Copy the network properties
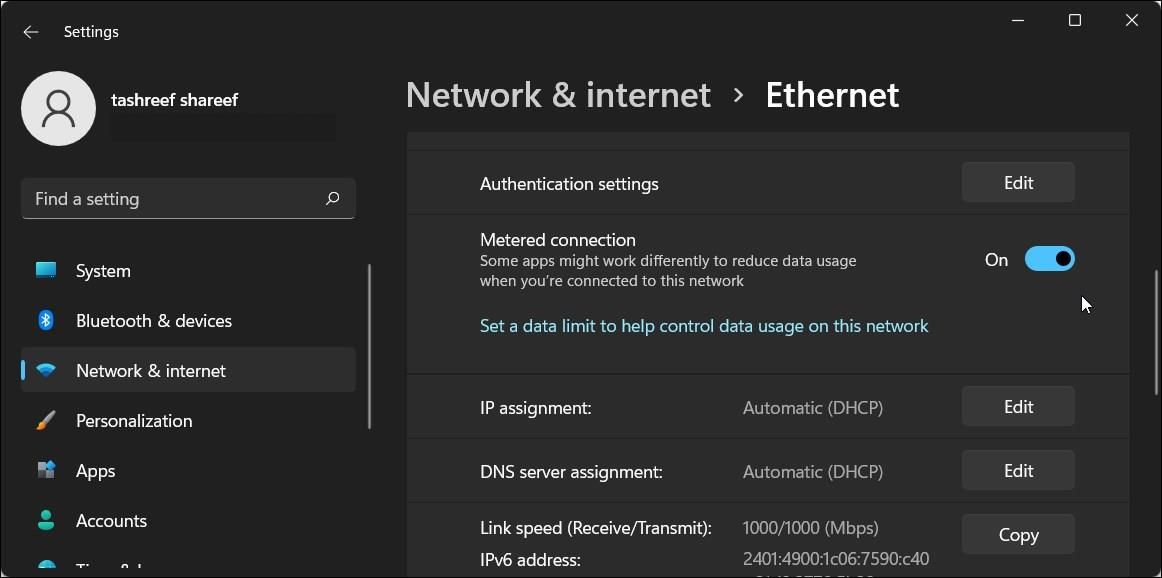This screenshot has width=1162, height=578. (x=1018, y=535)
